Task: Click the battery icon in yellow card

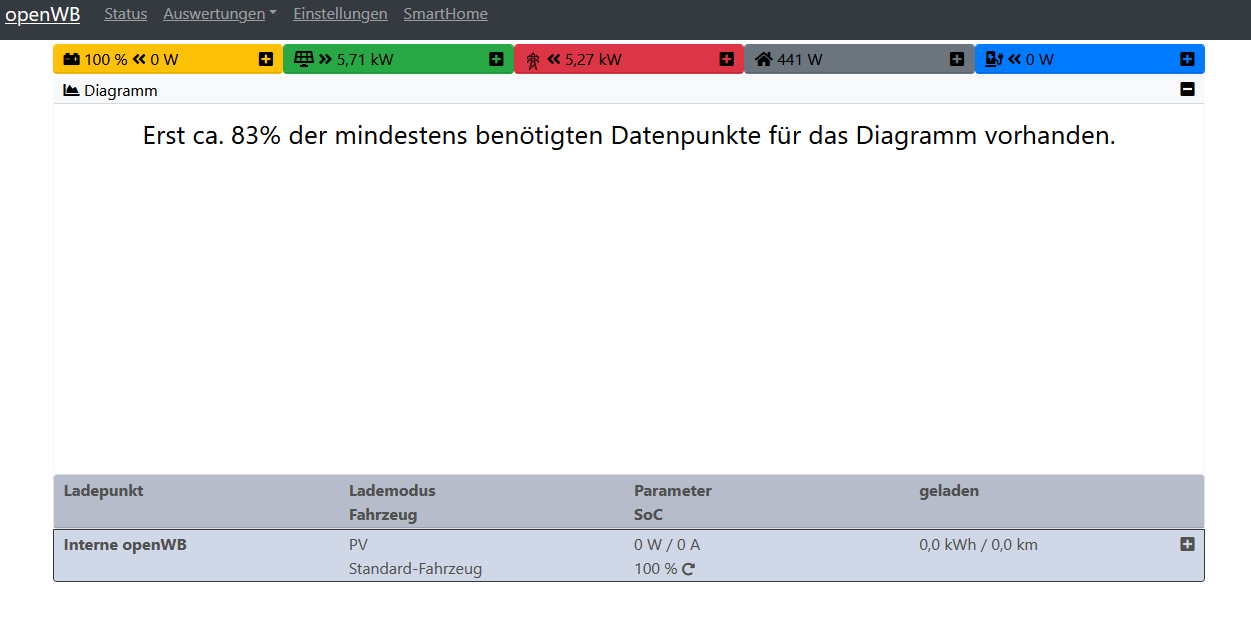Action: pyautogui.click(x=72, y=59)
